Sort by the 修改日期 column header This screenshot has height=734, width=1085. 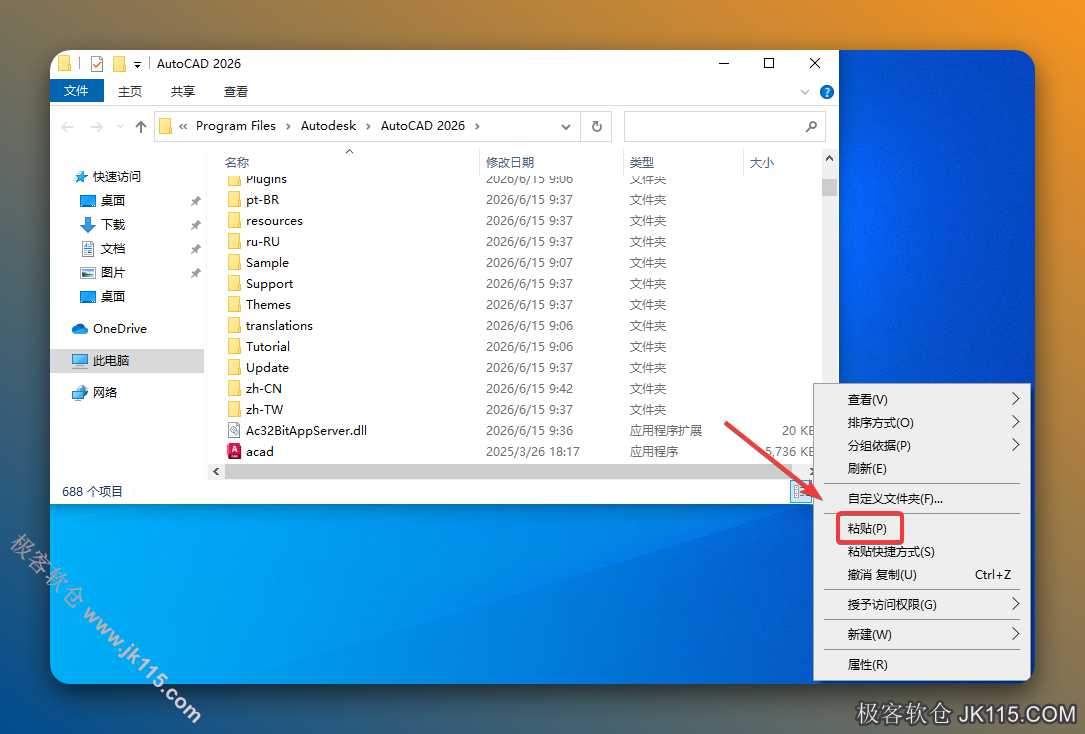click(510, 163)
